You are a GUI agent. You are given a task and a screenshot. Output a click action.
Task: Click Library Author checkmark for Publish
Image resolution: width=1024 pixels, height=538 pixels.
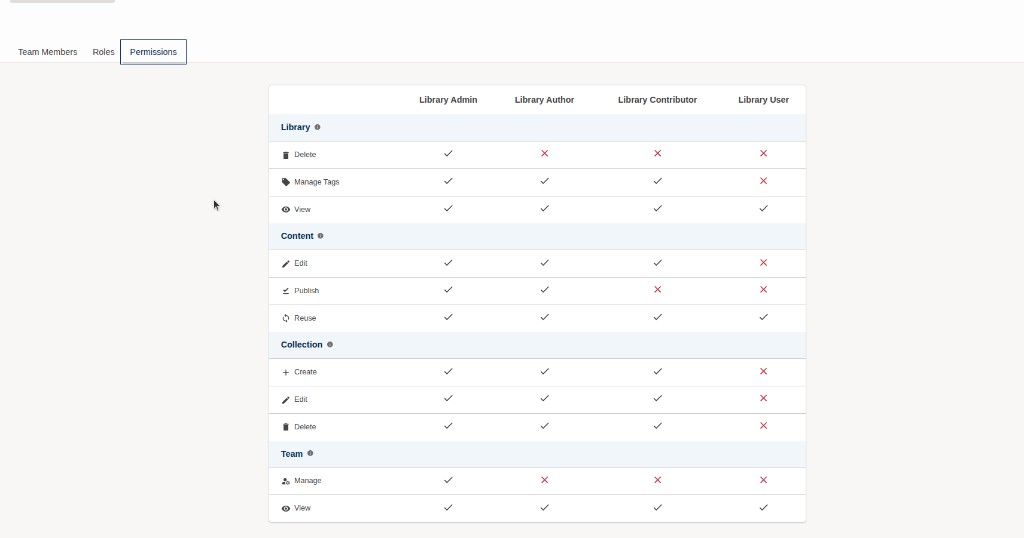[545, 290]
